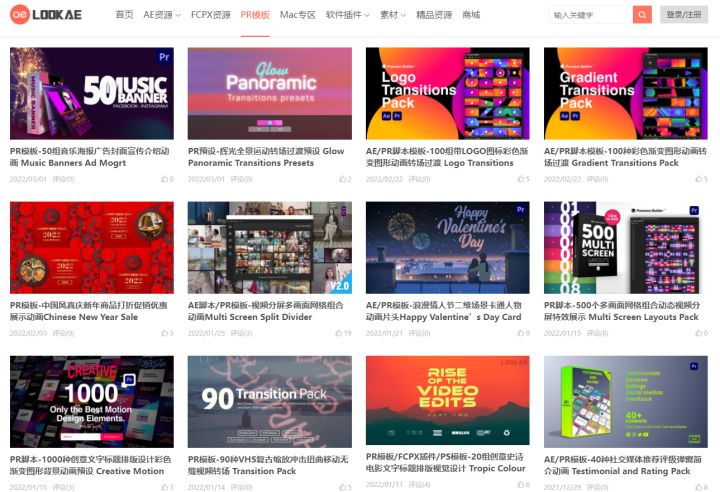
Task: Open the 500 Multi Screen thumbnail
Action: (626, 248)
